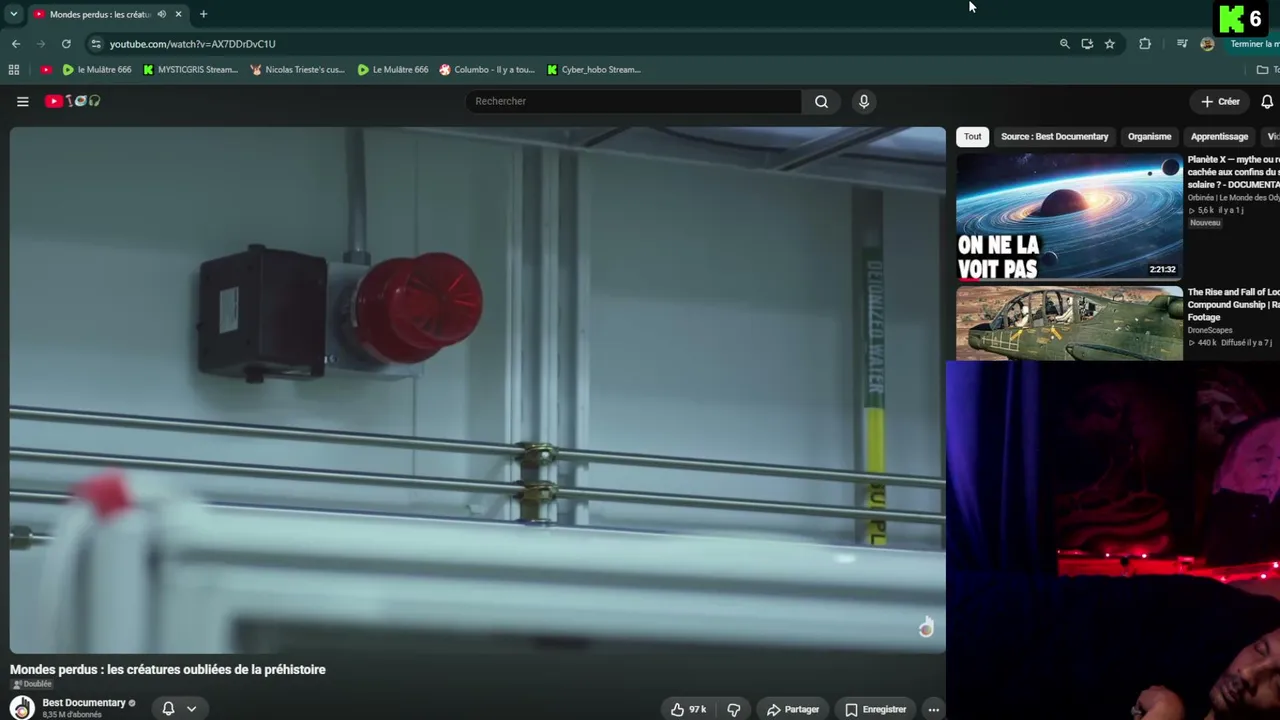Click the browser forward arrow
The height and width of the screenshot is (720, 1280).
click(41, 44)
